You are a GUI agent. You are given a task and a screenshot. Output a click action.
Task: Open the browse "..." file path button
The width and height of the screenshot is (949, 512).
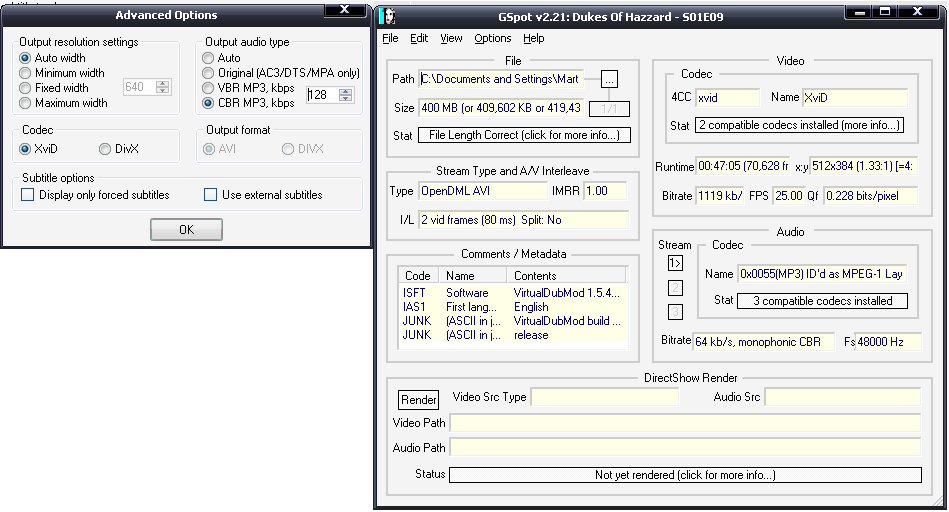click(609, 79)
